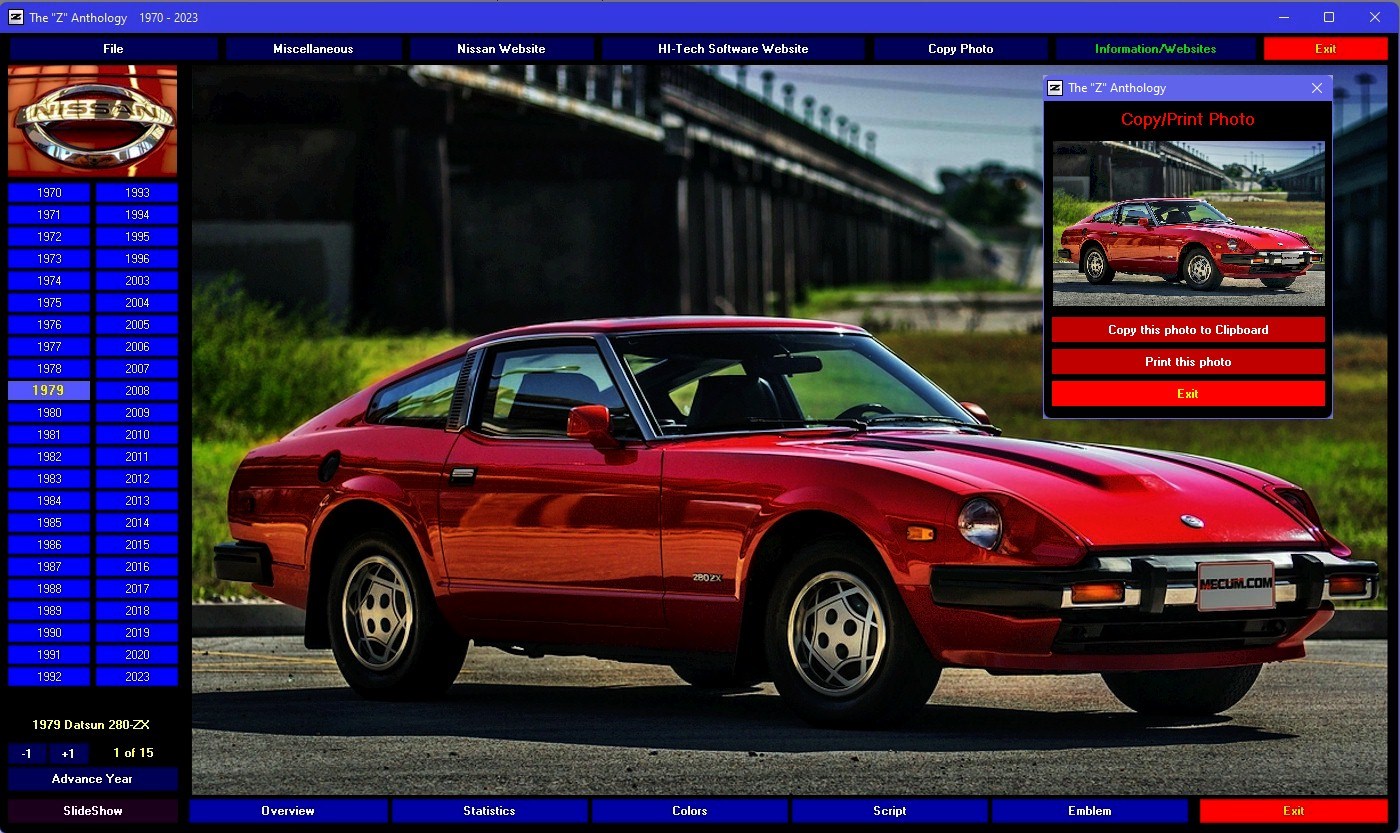Click the '1 of 15' photo counter

coord(133,753)
